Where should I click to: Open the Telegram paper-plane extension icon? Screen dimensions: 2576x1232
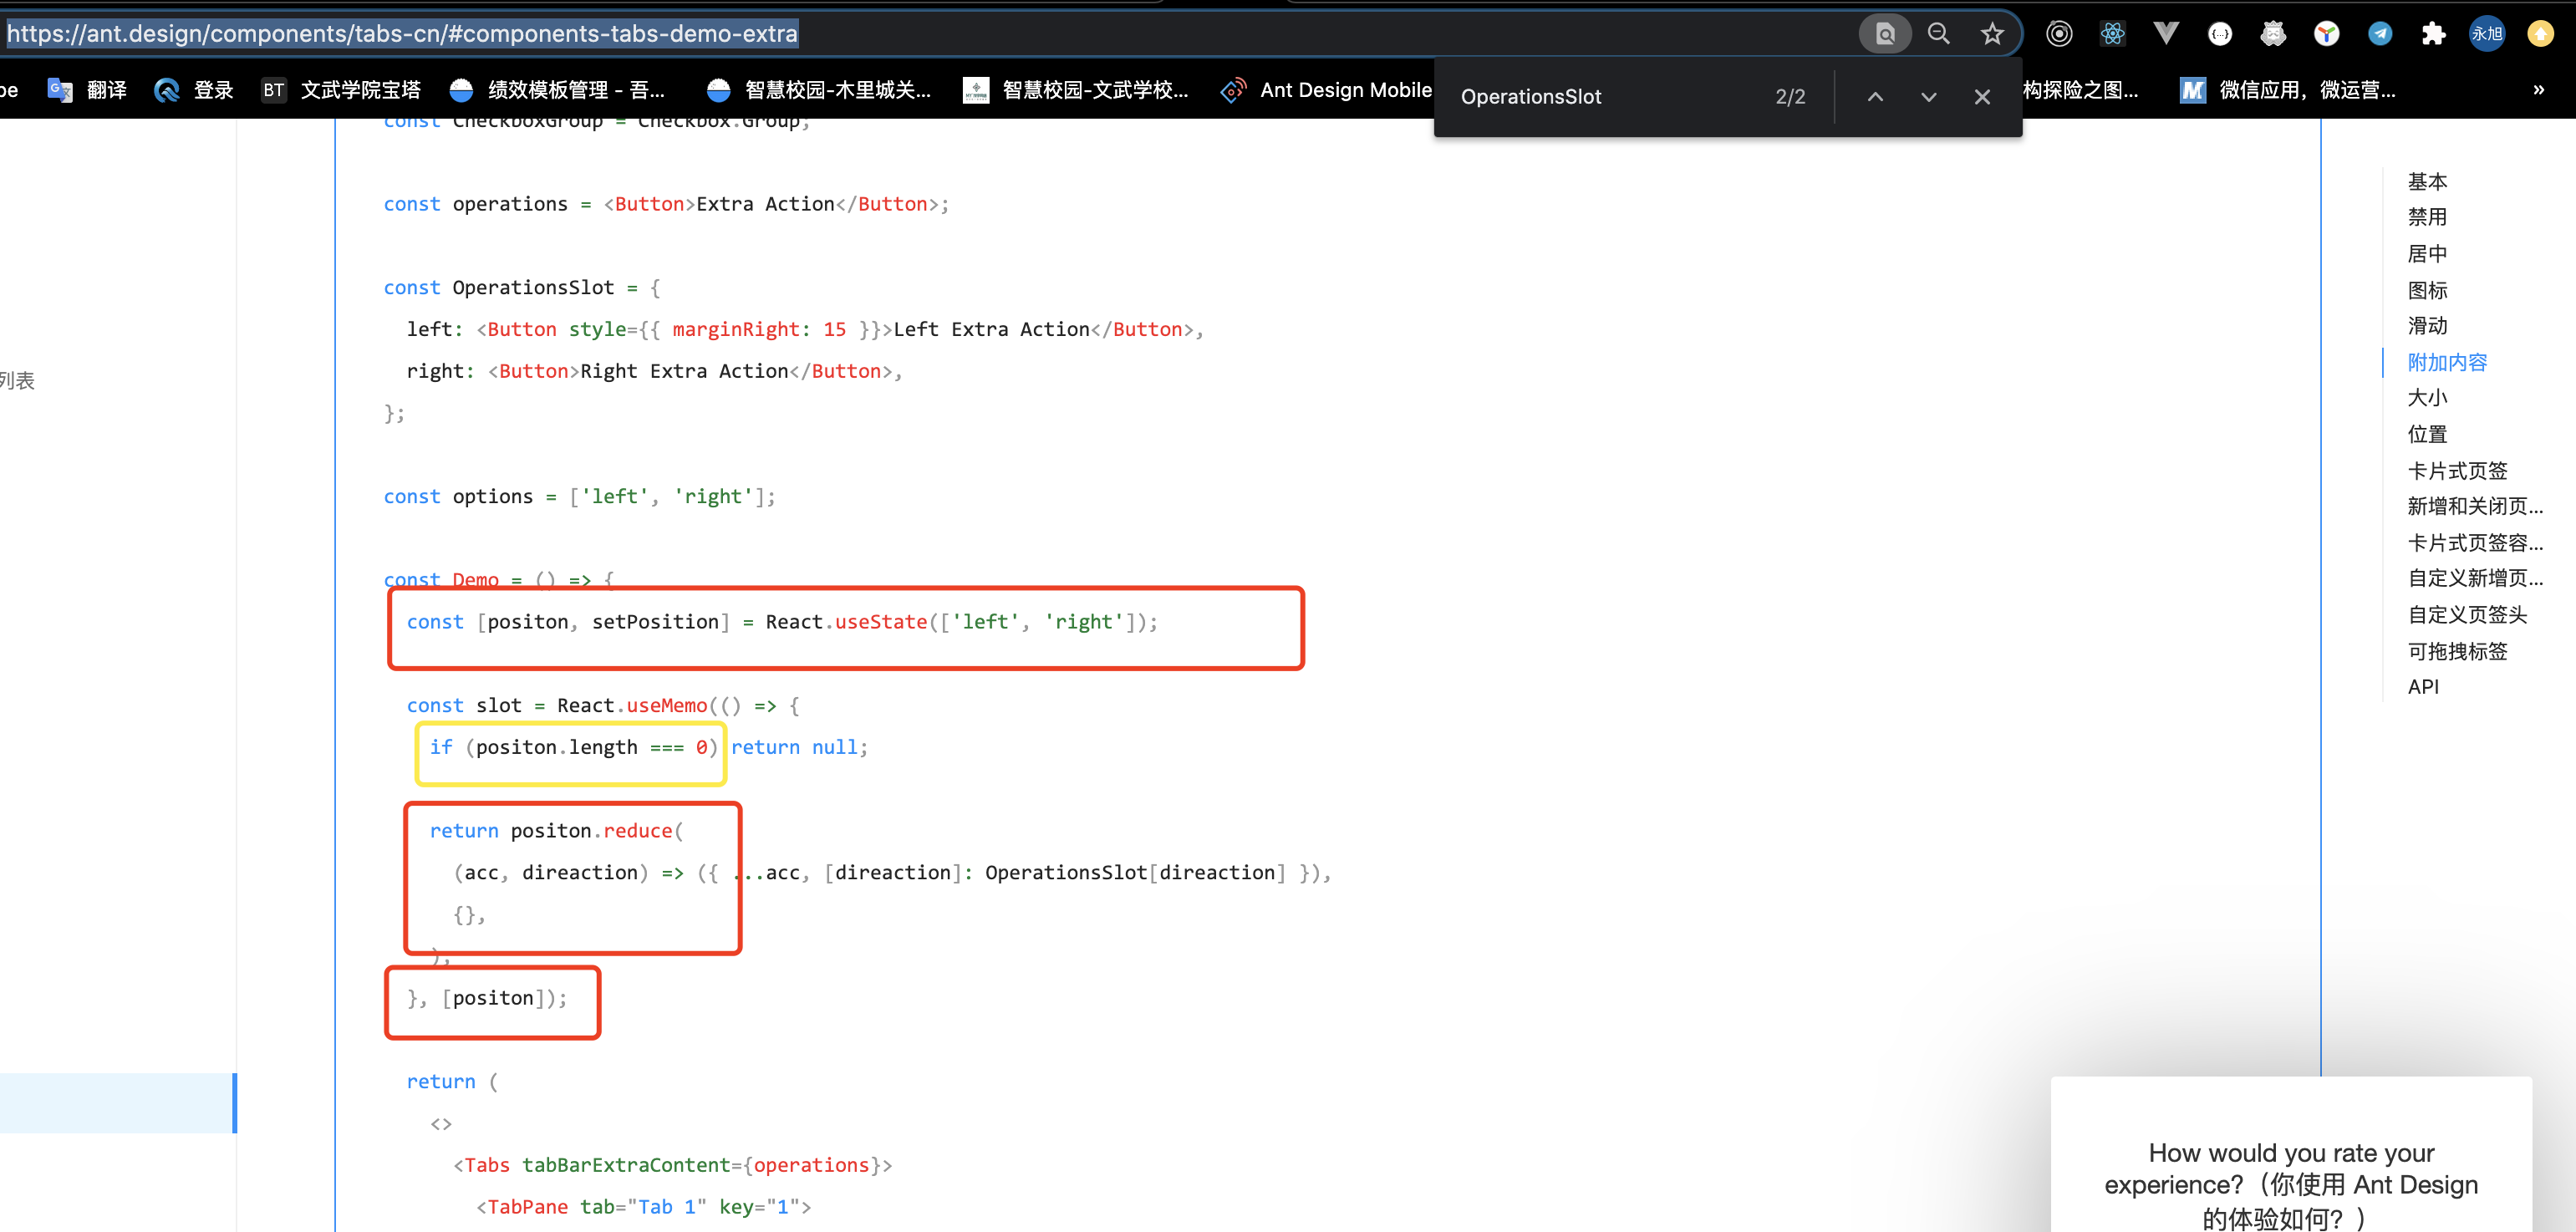tap(2380, 34)
